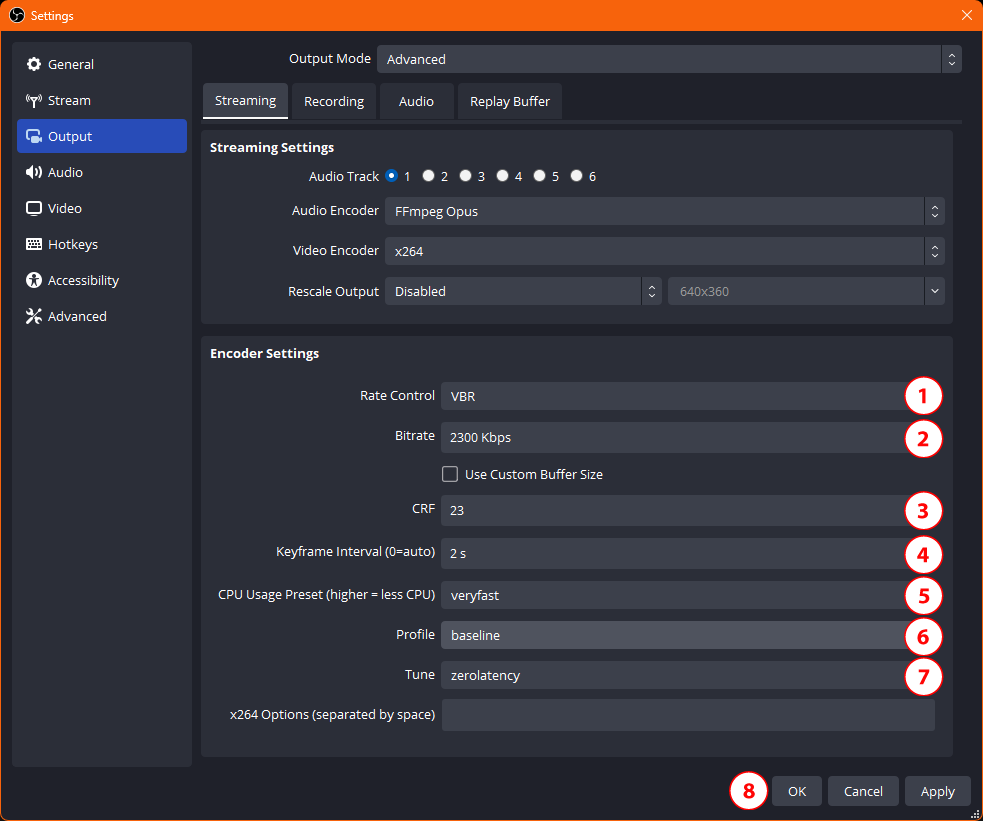Open the Audio Encoder dropdown

[x=665, y=211]
